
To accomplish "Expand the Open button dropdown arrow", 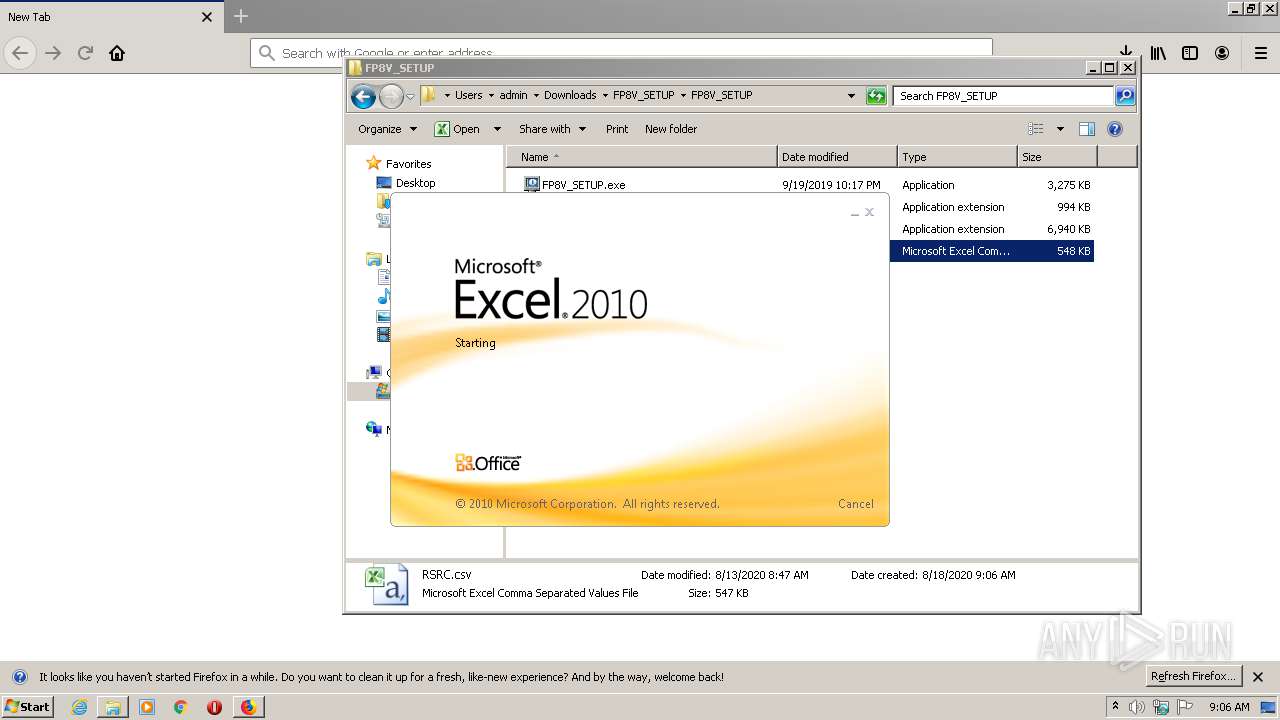I will pyautogui.click(x=497, y=129).
